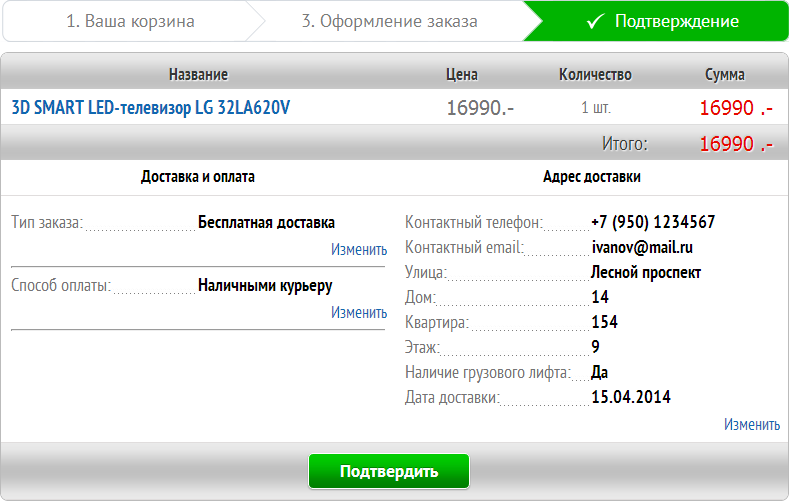The width and height of the screenshot is (789, 501).
Task: Click the 'Наличие грузового лифта:' label
Action: [x=488, y=373]
